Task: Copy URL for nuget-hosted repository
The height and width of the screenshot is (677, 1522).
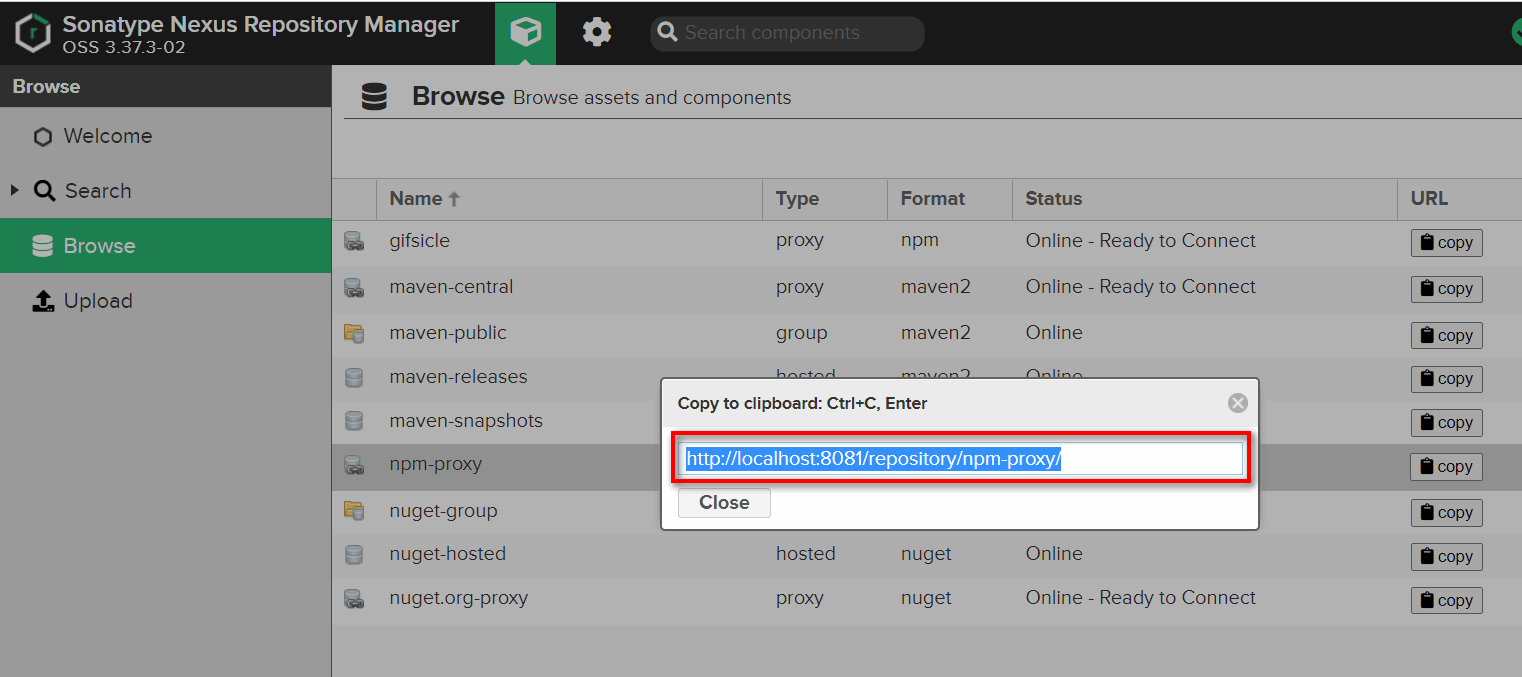Action: (1446, 557)
